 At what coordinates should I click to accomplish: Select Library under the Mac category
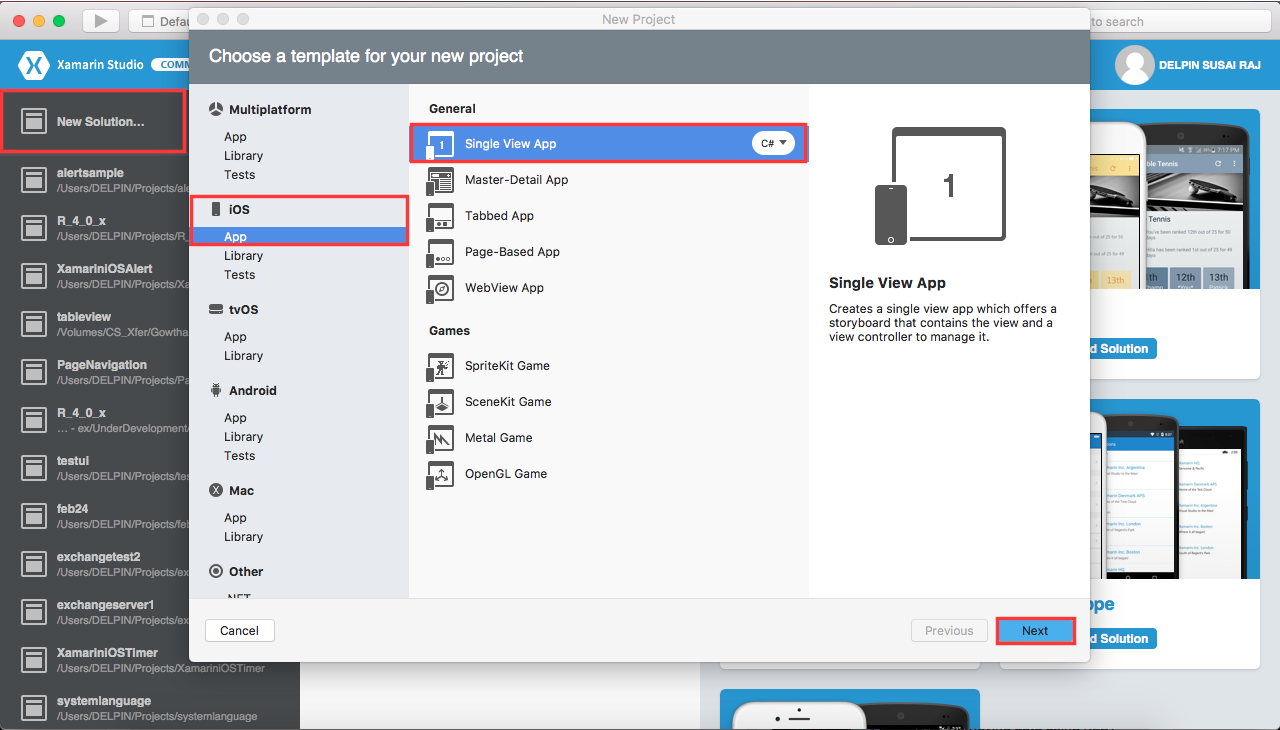pyautogui.click(x=243, y=537)
